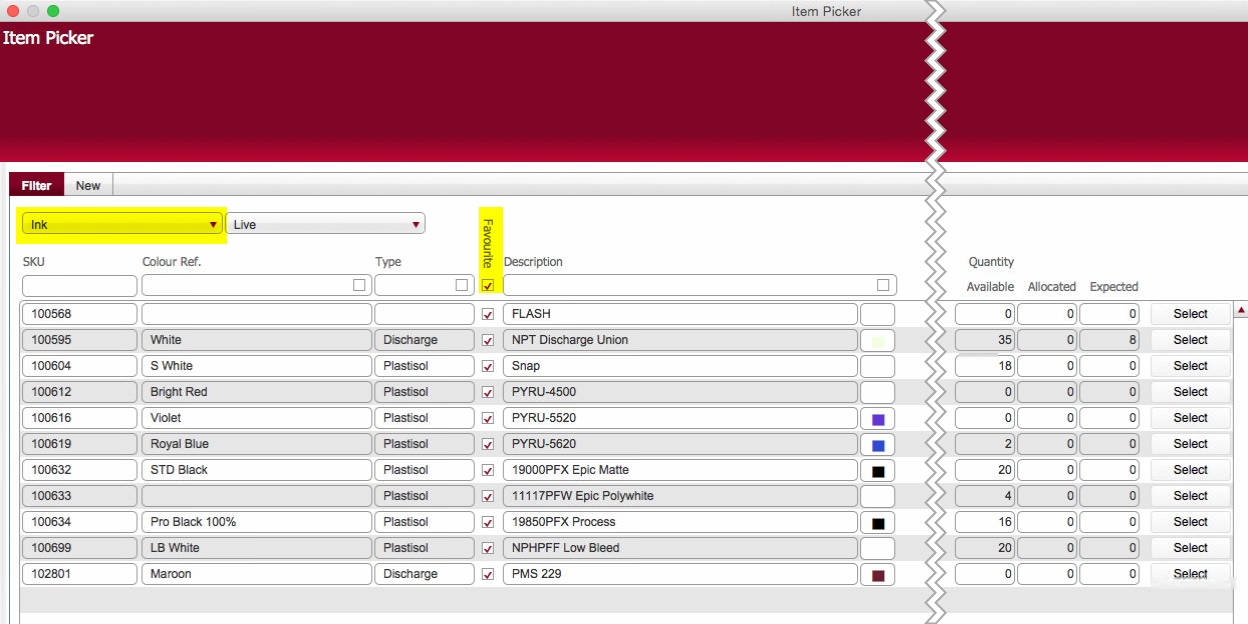This screenshot has height=624, width=1248.
Task: Click the maroon colour swatch for PMS 229
Action: pos(878,575)
